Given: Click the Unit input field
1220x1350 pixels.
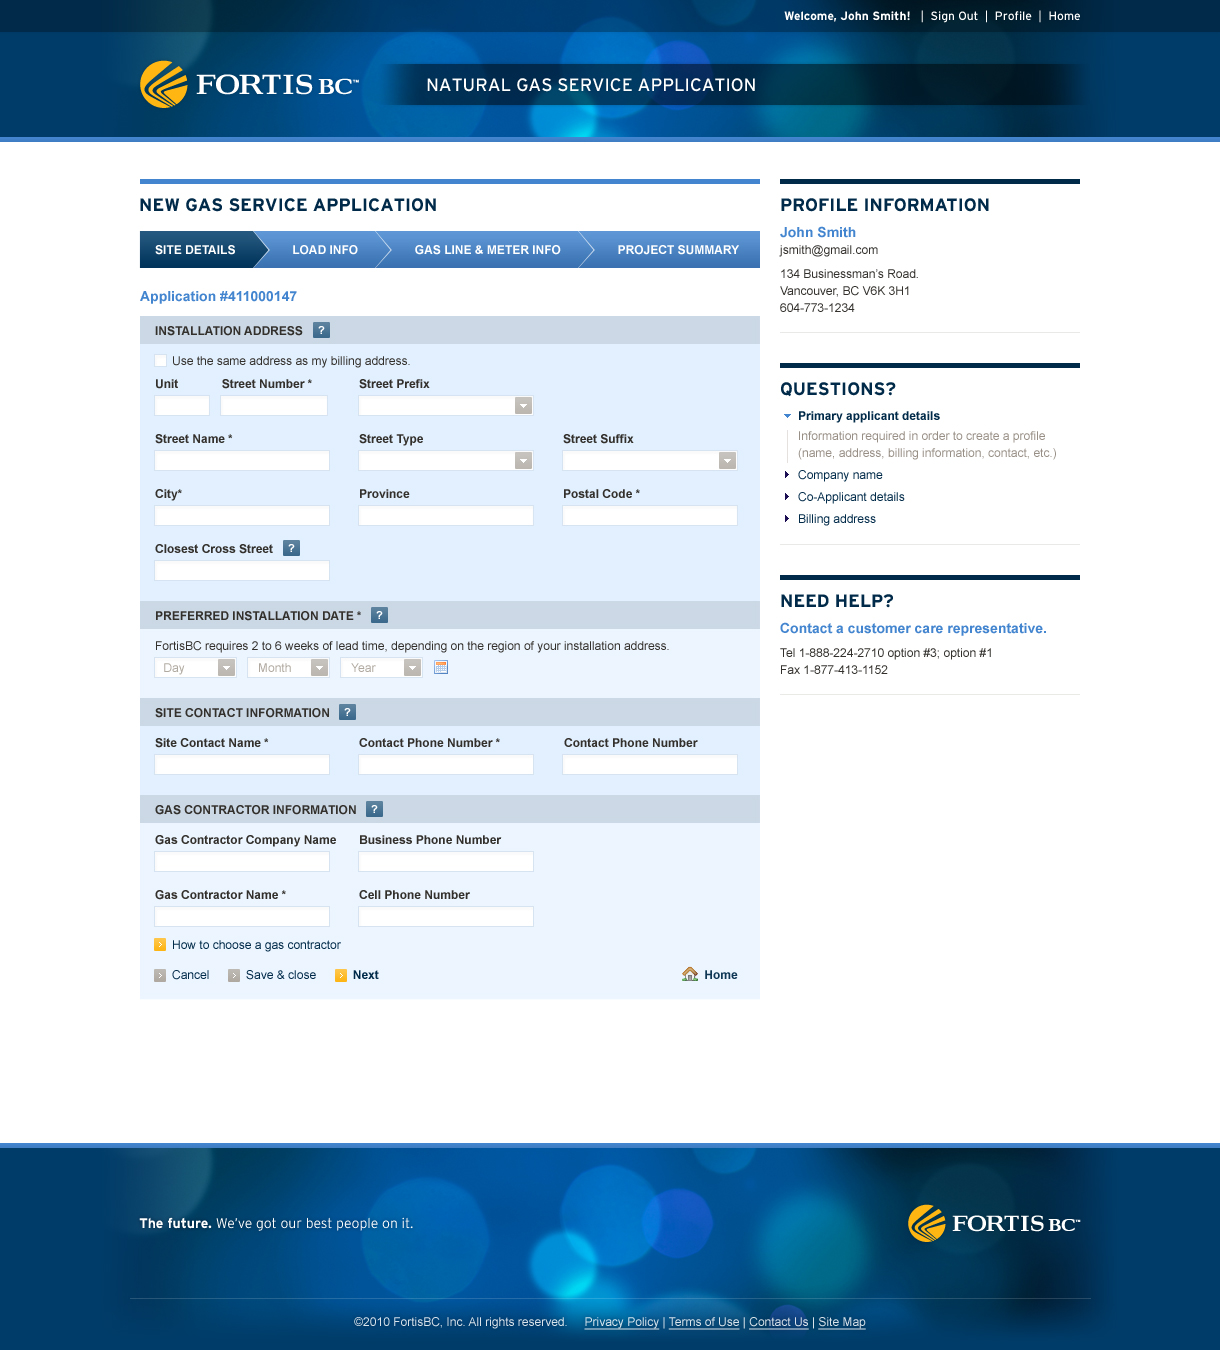Looking at the screenshot, I should (x=182, y=405).
